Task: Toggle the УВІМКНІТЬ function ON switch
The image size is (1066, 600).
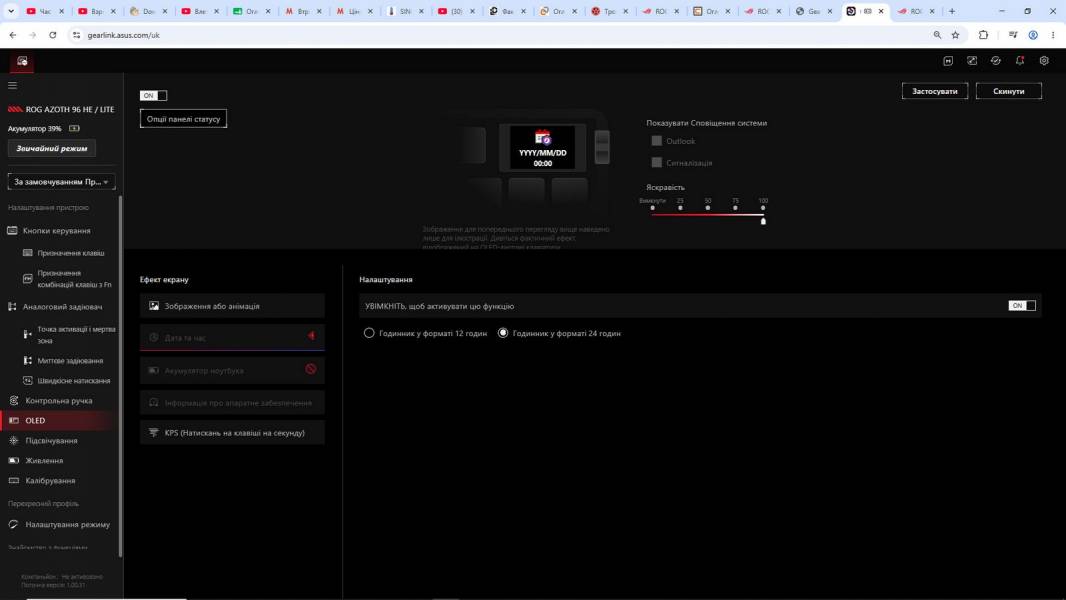Action: point(1022,306)
